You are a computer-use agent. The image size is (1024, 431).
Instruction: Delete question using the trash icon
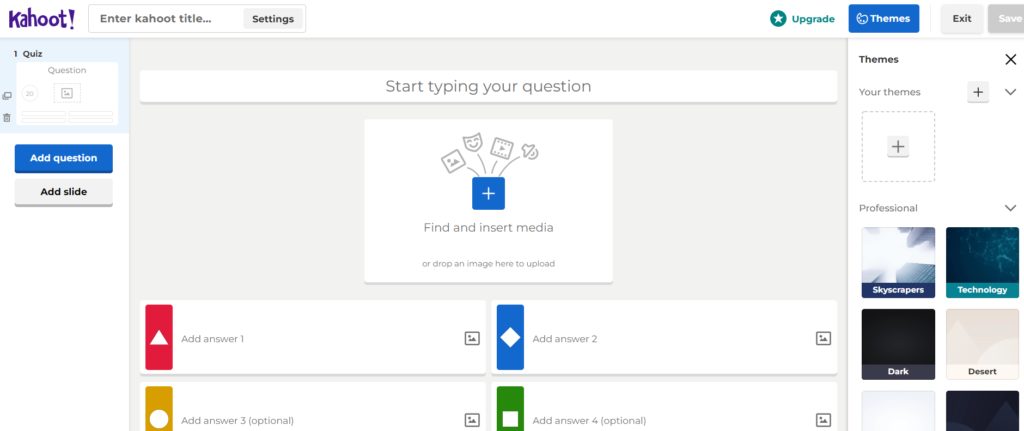pos(7,118)
